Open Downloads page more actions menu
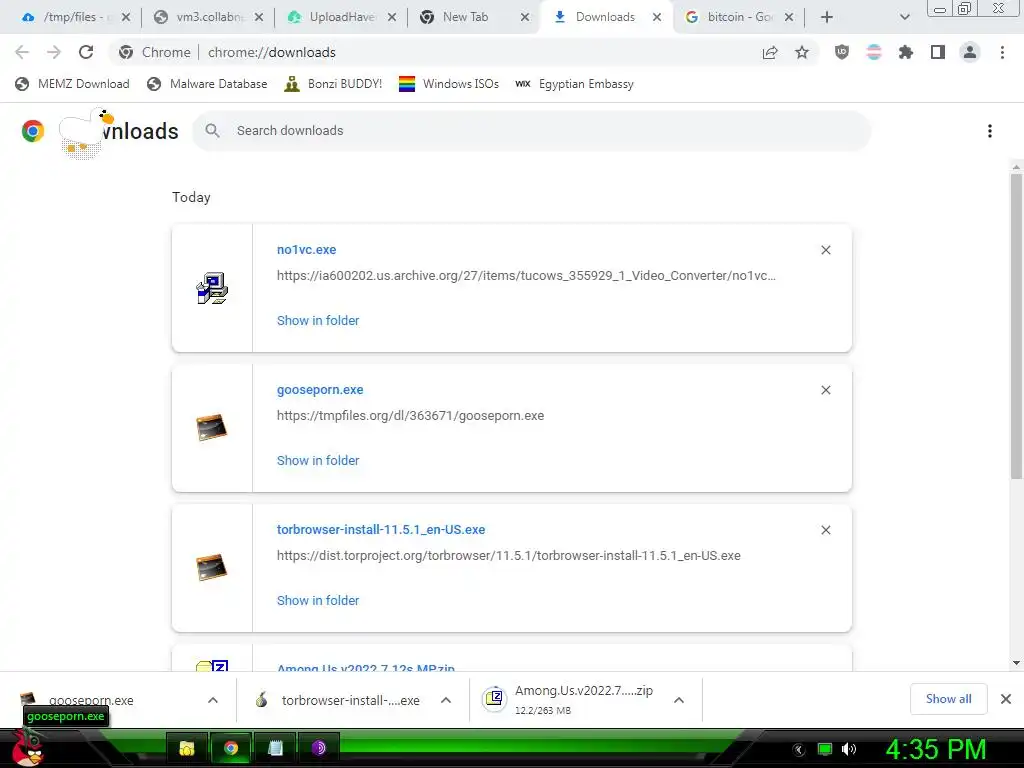Screen dimensions: 1024x768 (990, 131)
